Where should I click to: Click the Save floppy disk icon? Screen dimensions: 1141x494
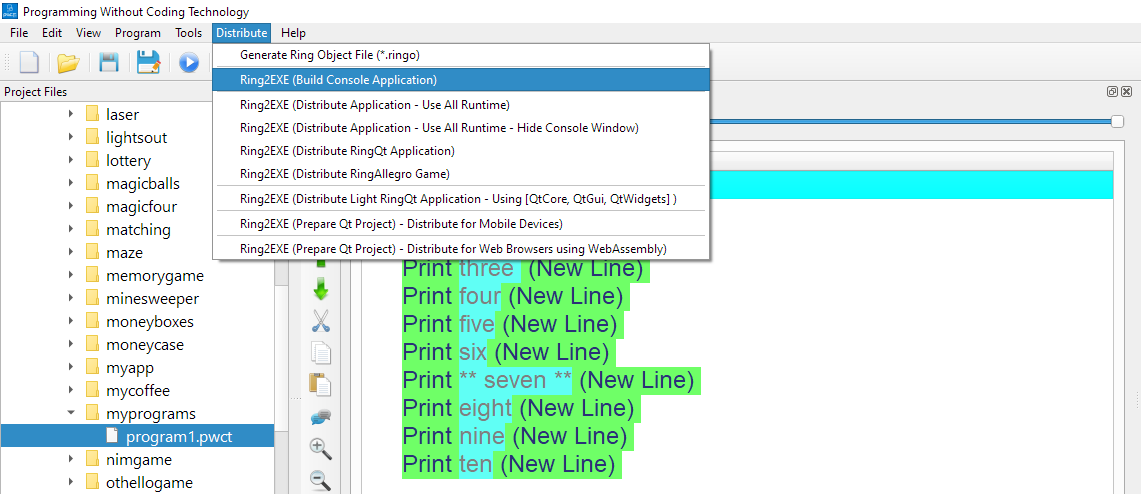[x=109, y=63]
